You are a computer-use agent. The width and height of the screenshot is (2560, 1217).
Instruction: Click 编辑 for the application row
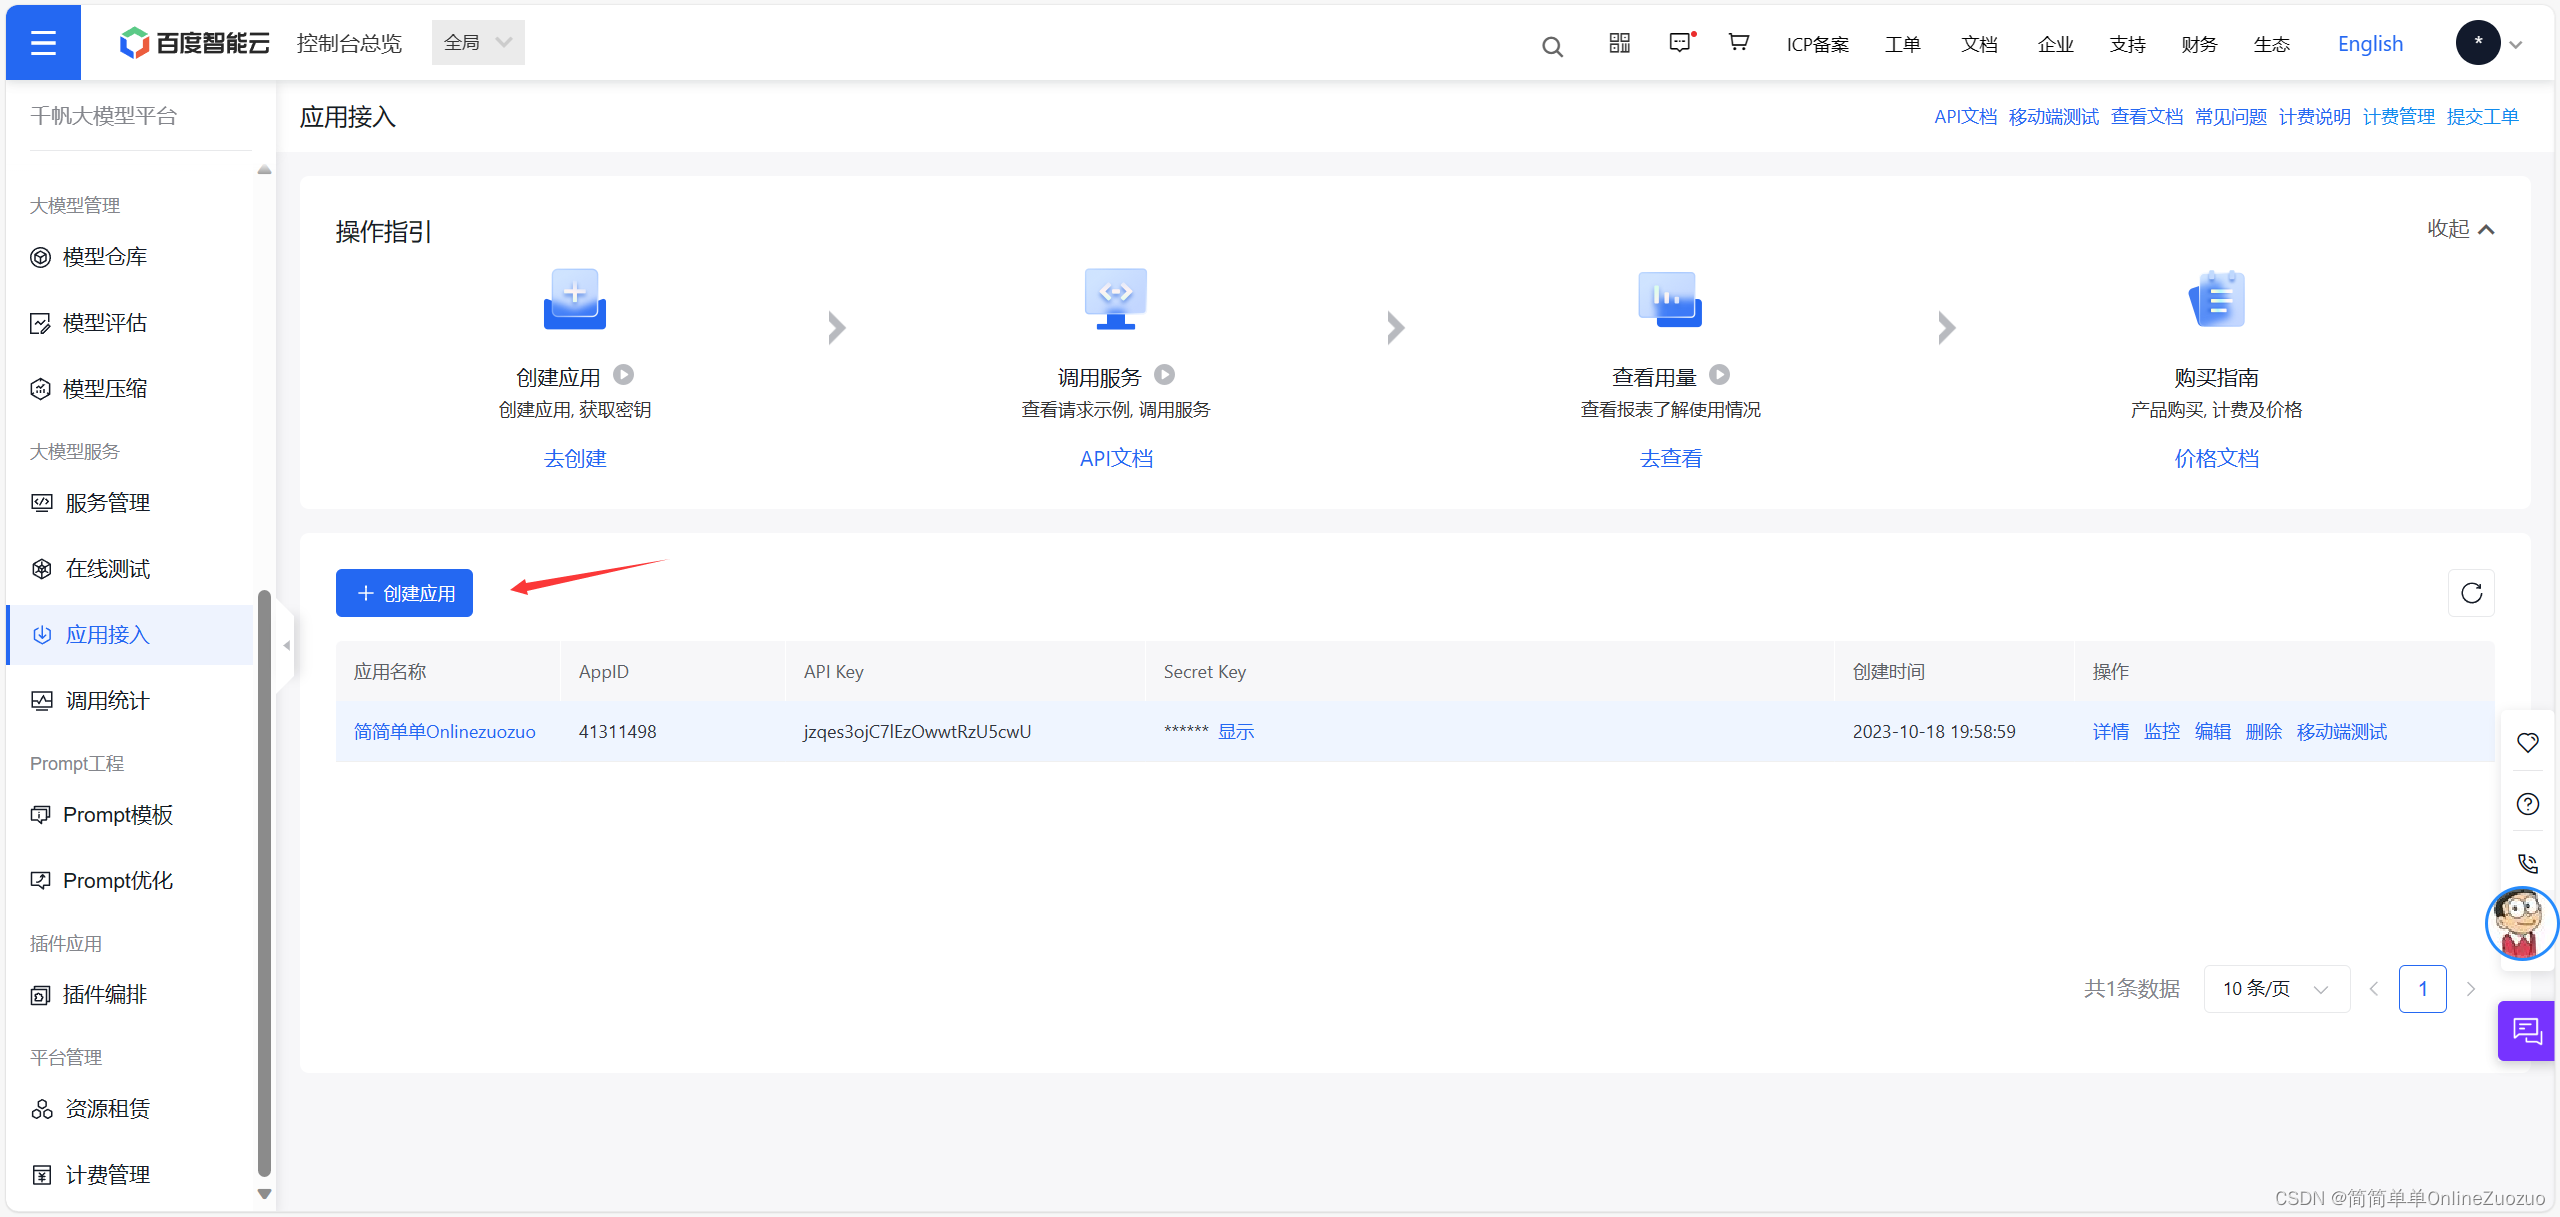pyautogui.click(x=2213, y=732)
